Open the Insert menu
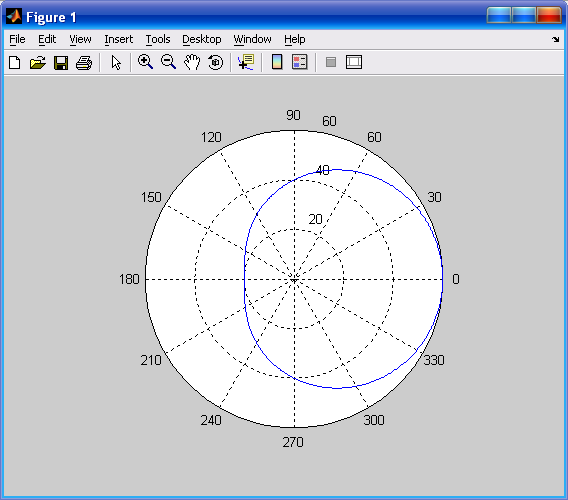 (x=118, y=39)
